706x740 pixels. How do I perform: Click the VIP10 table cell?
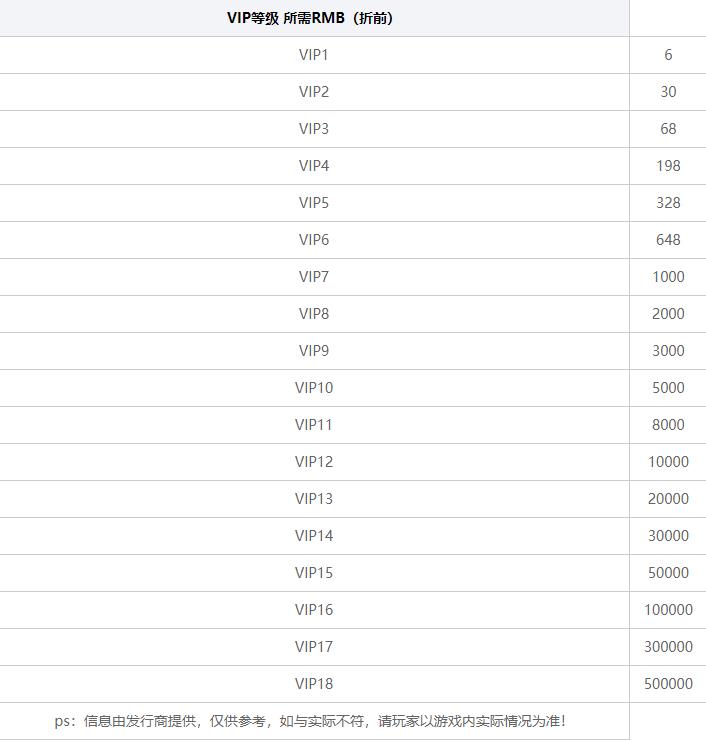[314, 388]
